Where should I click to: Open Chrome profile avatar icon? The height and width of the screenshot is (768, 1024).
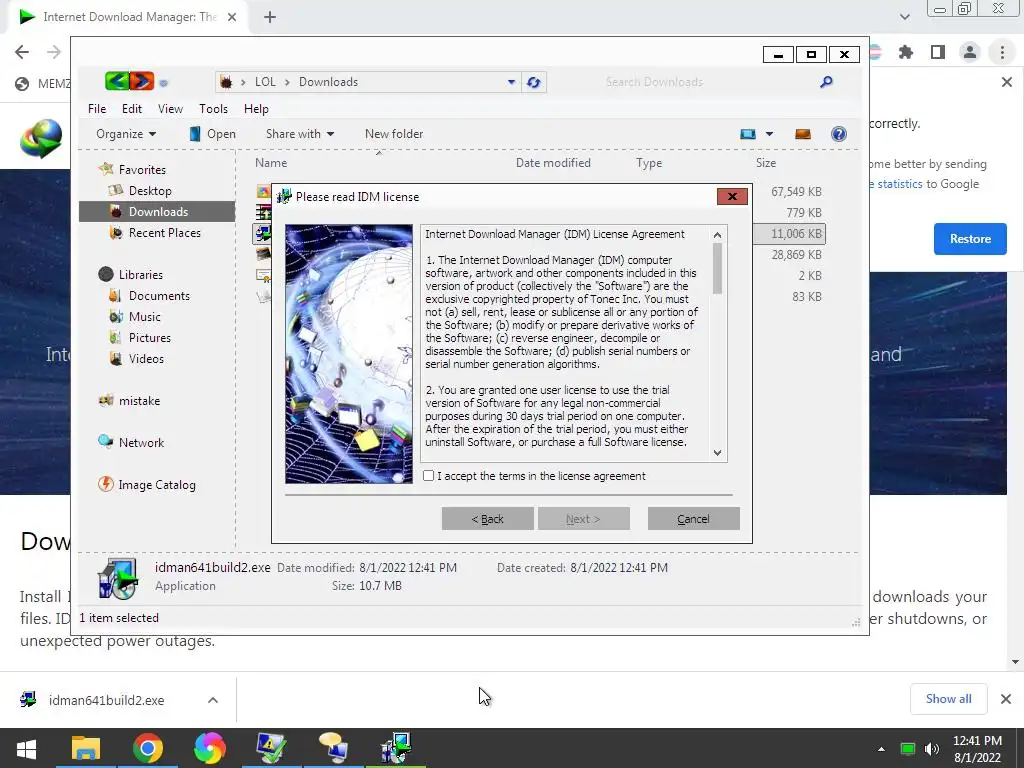(970, 52)
